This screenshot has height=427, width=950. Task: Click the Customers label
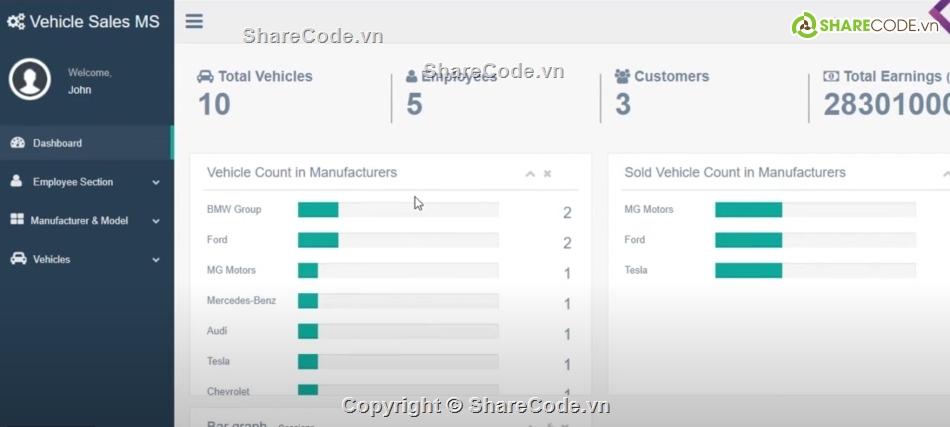(671, 76)
